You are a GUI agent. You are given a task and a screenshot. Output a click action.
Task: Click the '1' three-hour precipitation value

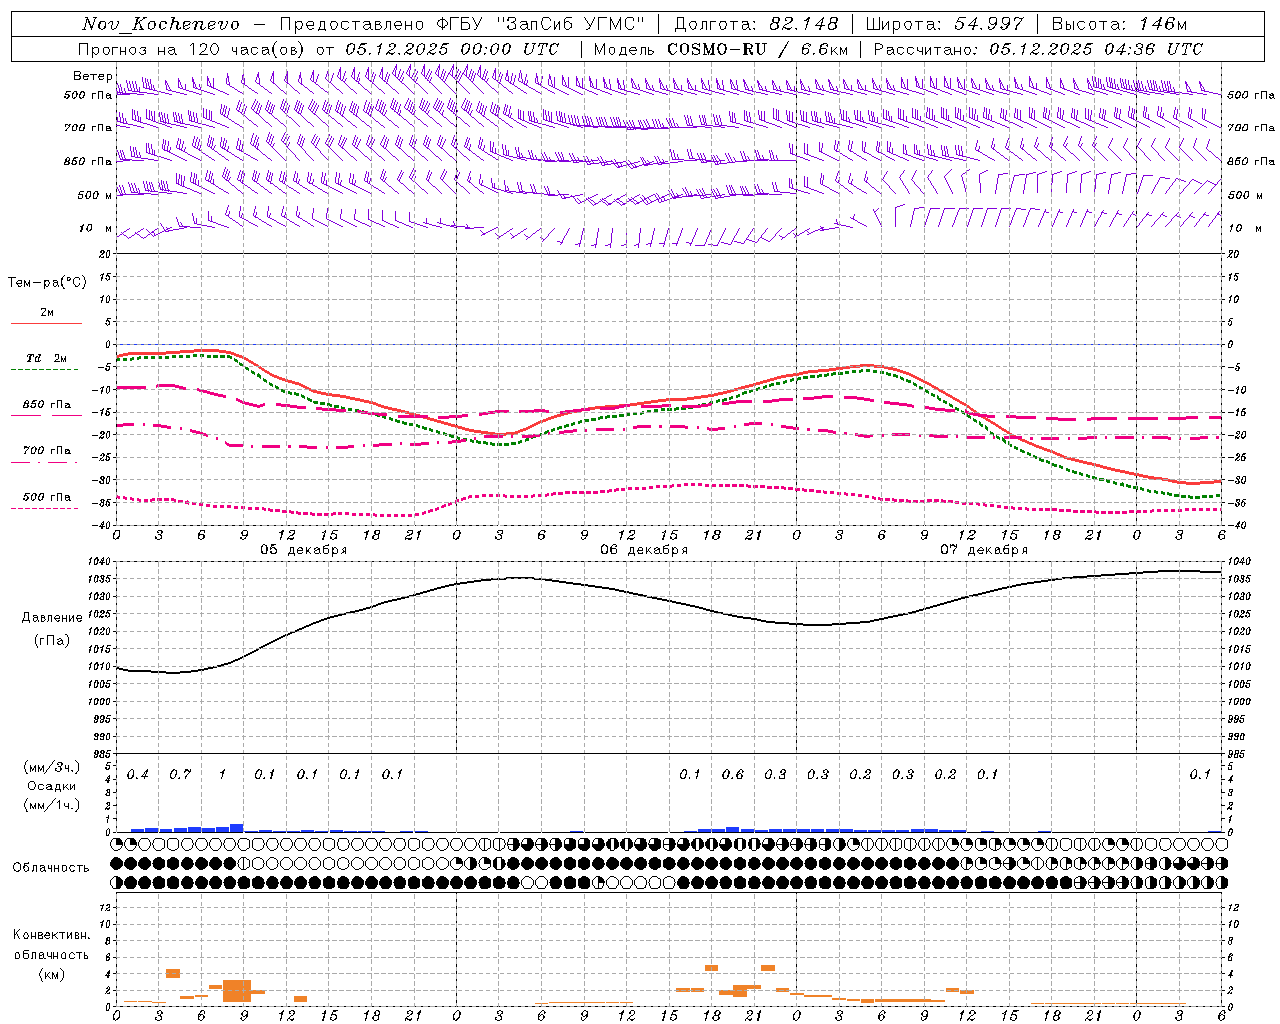(x=223, y=775)
